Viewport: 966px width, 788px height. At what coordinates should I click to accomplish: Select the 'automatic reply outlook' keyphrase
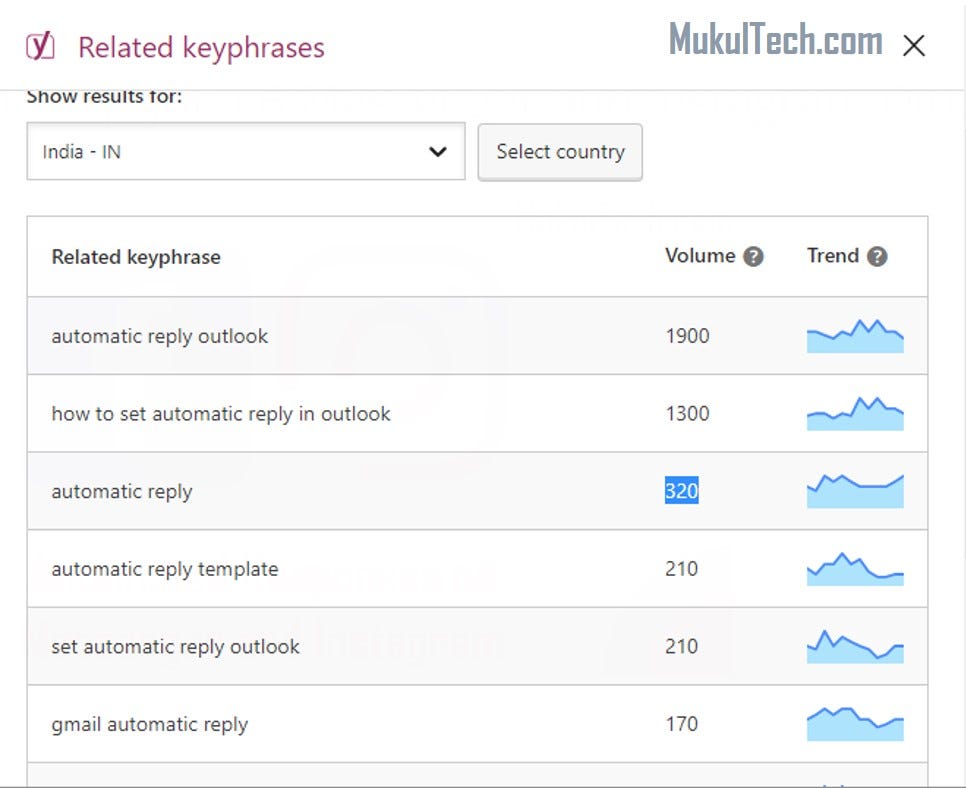click(x=160, y=336)
